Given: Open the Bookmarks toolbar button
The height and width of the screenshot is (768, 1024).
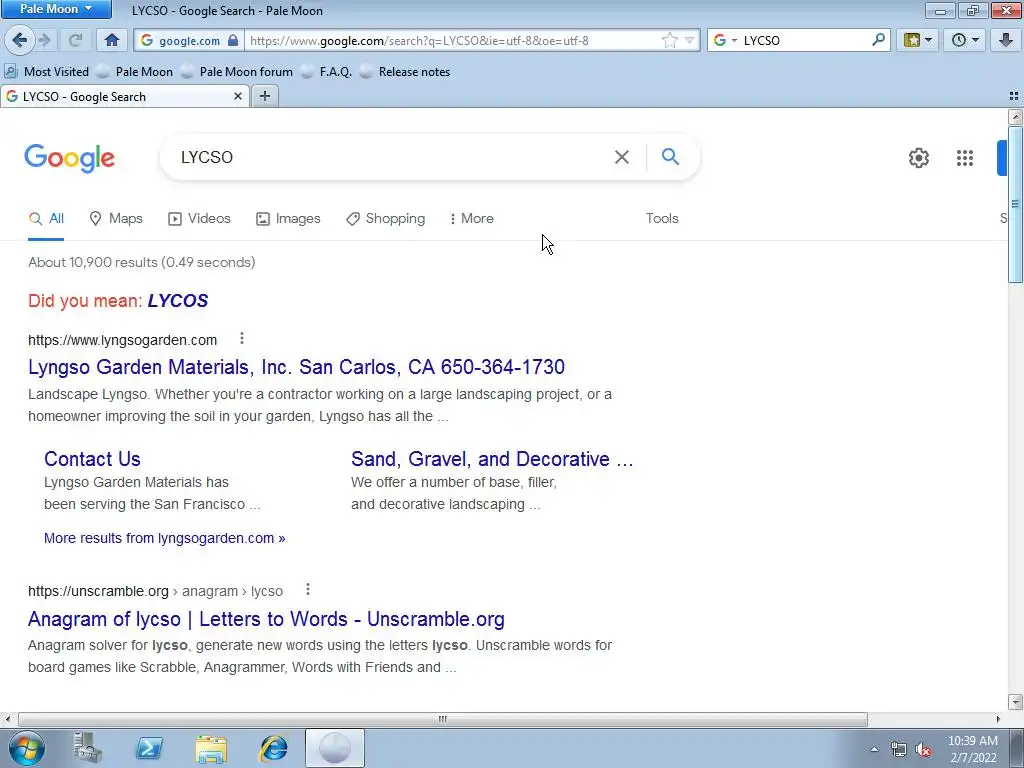Looking at the screenshot, I should point(918,40).
